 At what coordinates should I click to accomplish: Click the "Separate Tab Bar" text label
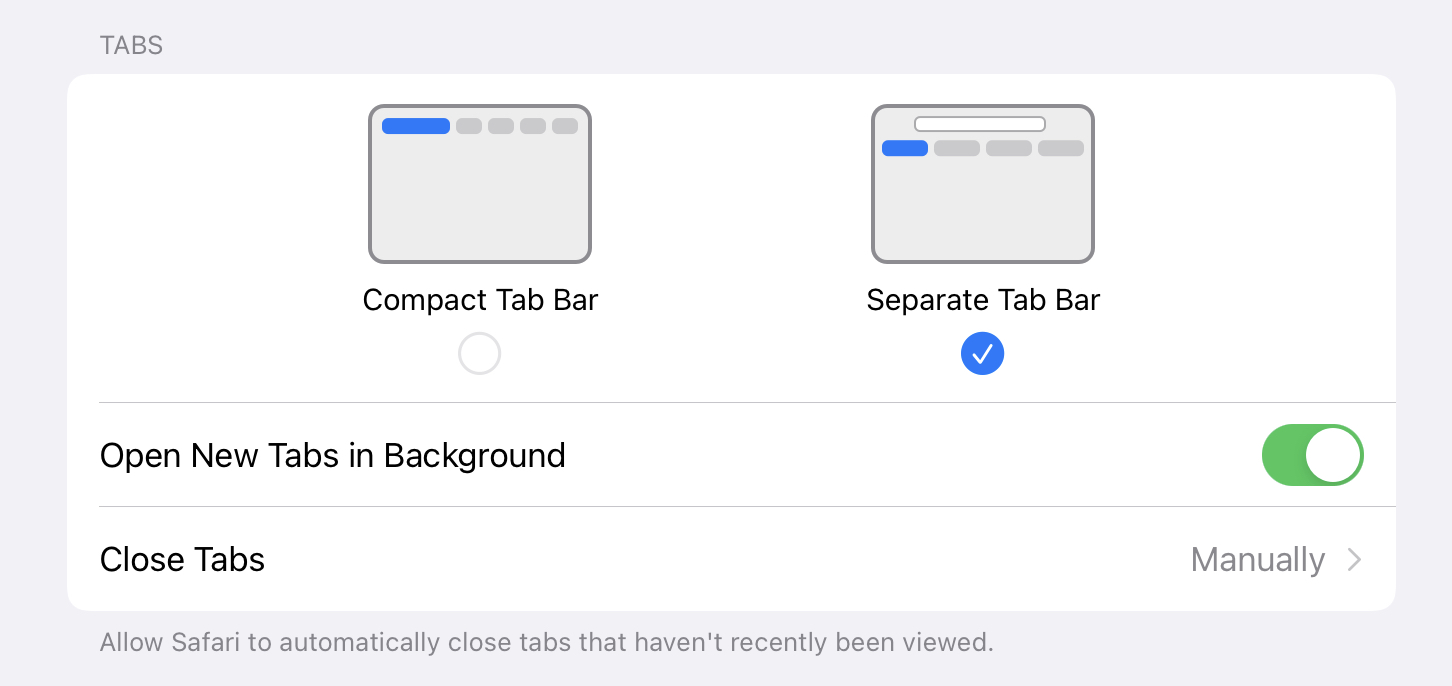pos(983,300)
